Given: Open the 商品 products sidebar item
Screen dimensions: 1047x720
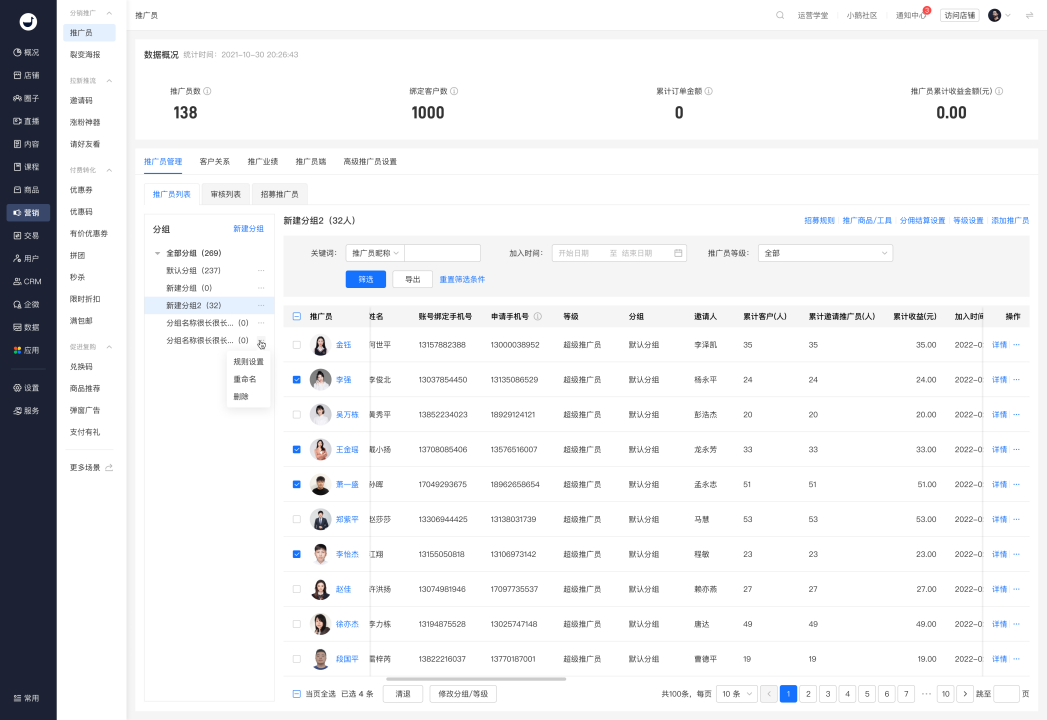Looking at the screenshot, I should point(27,190).
